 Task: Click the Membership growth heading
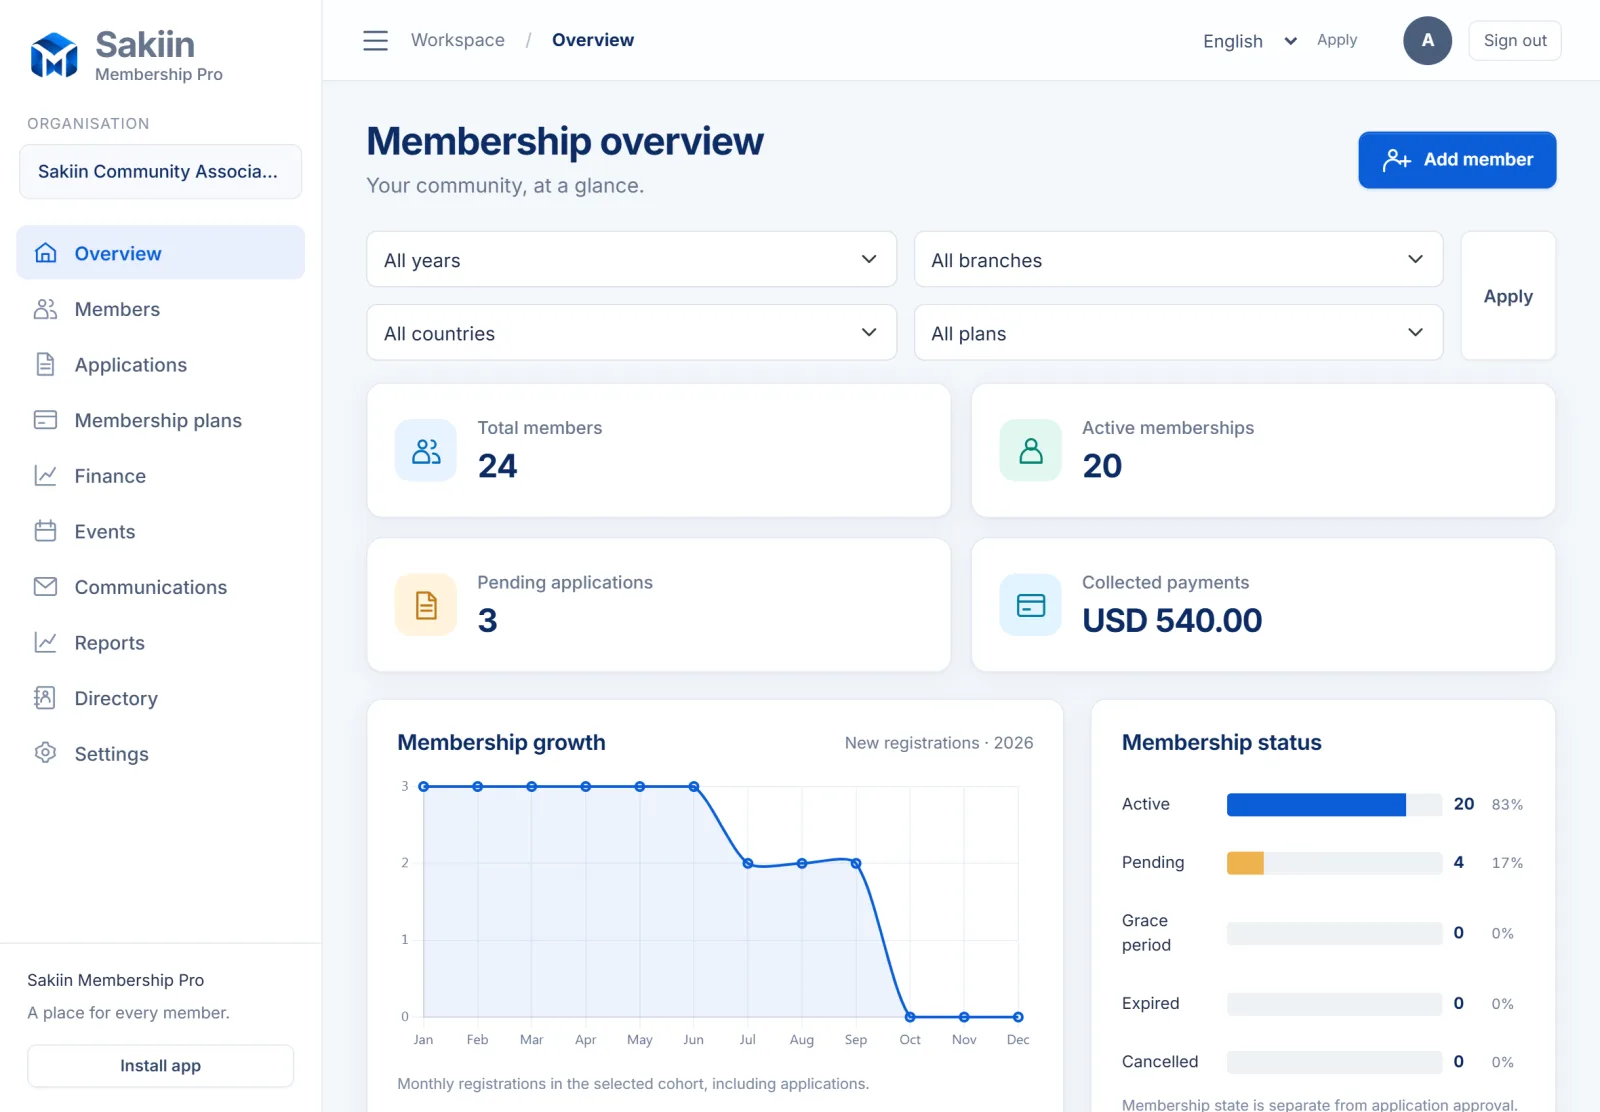[501, 743]
